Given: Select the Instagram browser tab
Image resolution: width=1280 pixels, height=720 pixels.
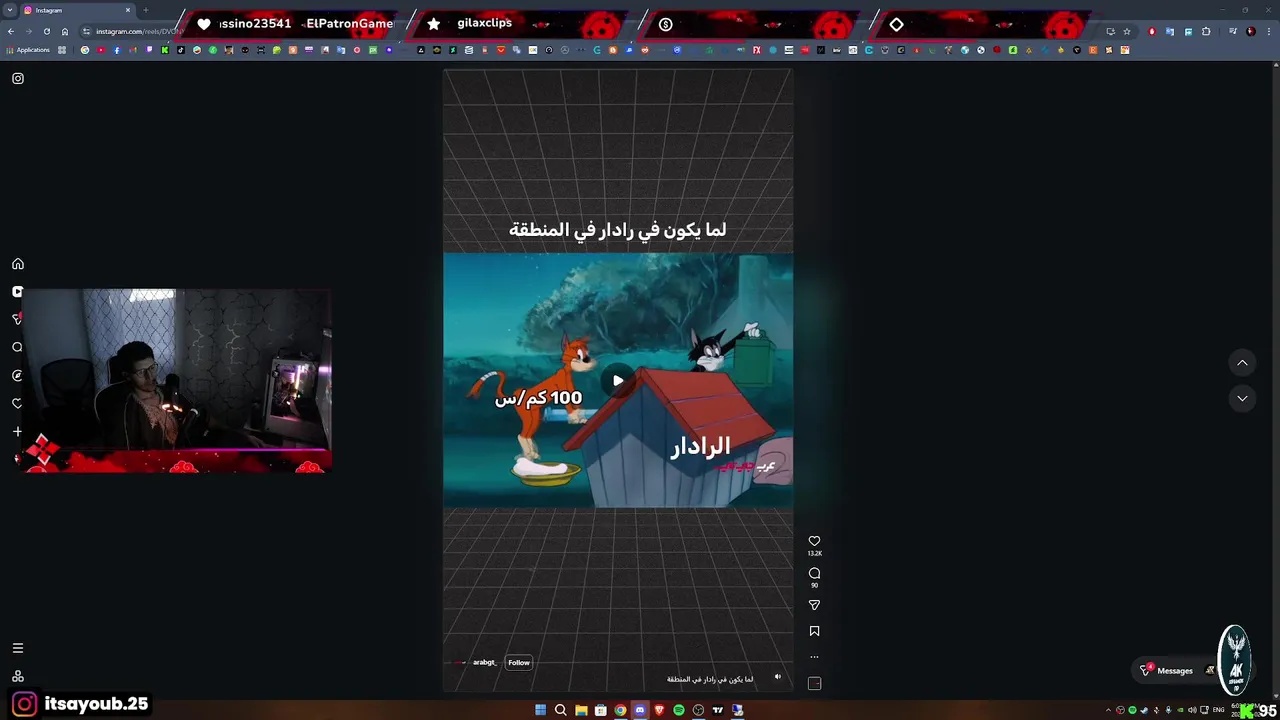Looking at the screenshot, I should click(78, 10).
